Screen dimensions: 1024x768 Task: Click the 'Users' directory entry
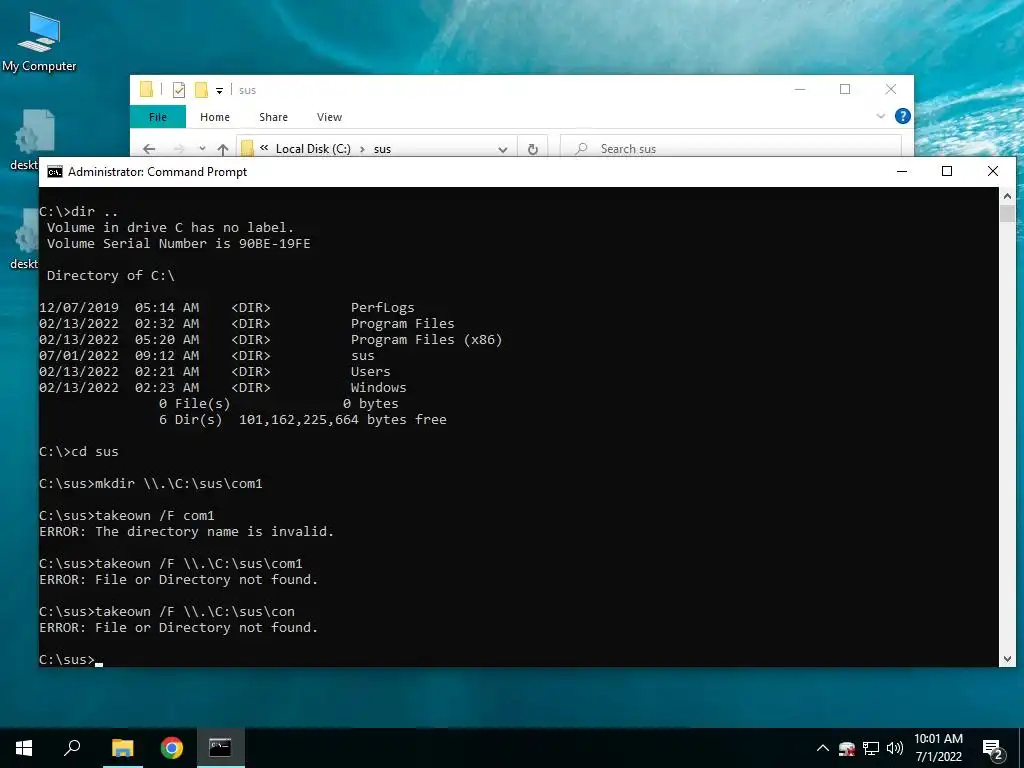point(370,372)
